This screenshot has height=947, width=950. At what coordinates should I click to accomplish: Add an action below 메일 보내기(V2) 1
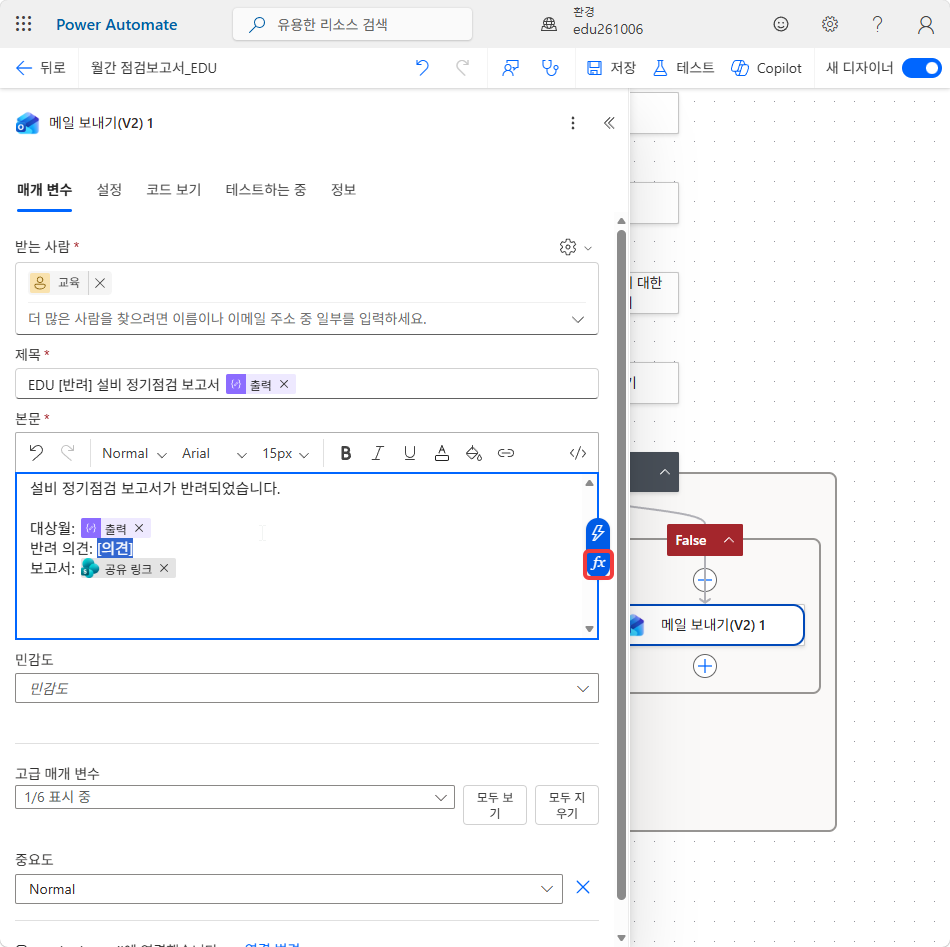[x=705, y=666]
